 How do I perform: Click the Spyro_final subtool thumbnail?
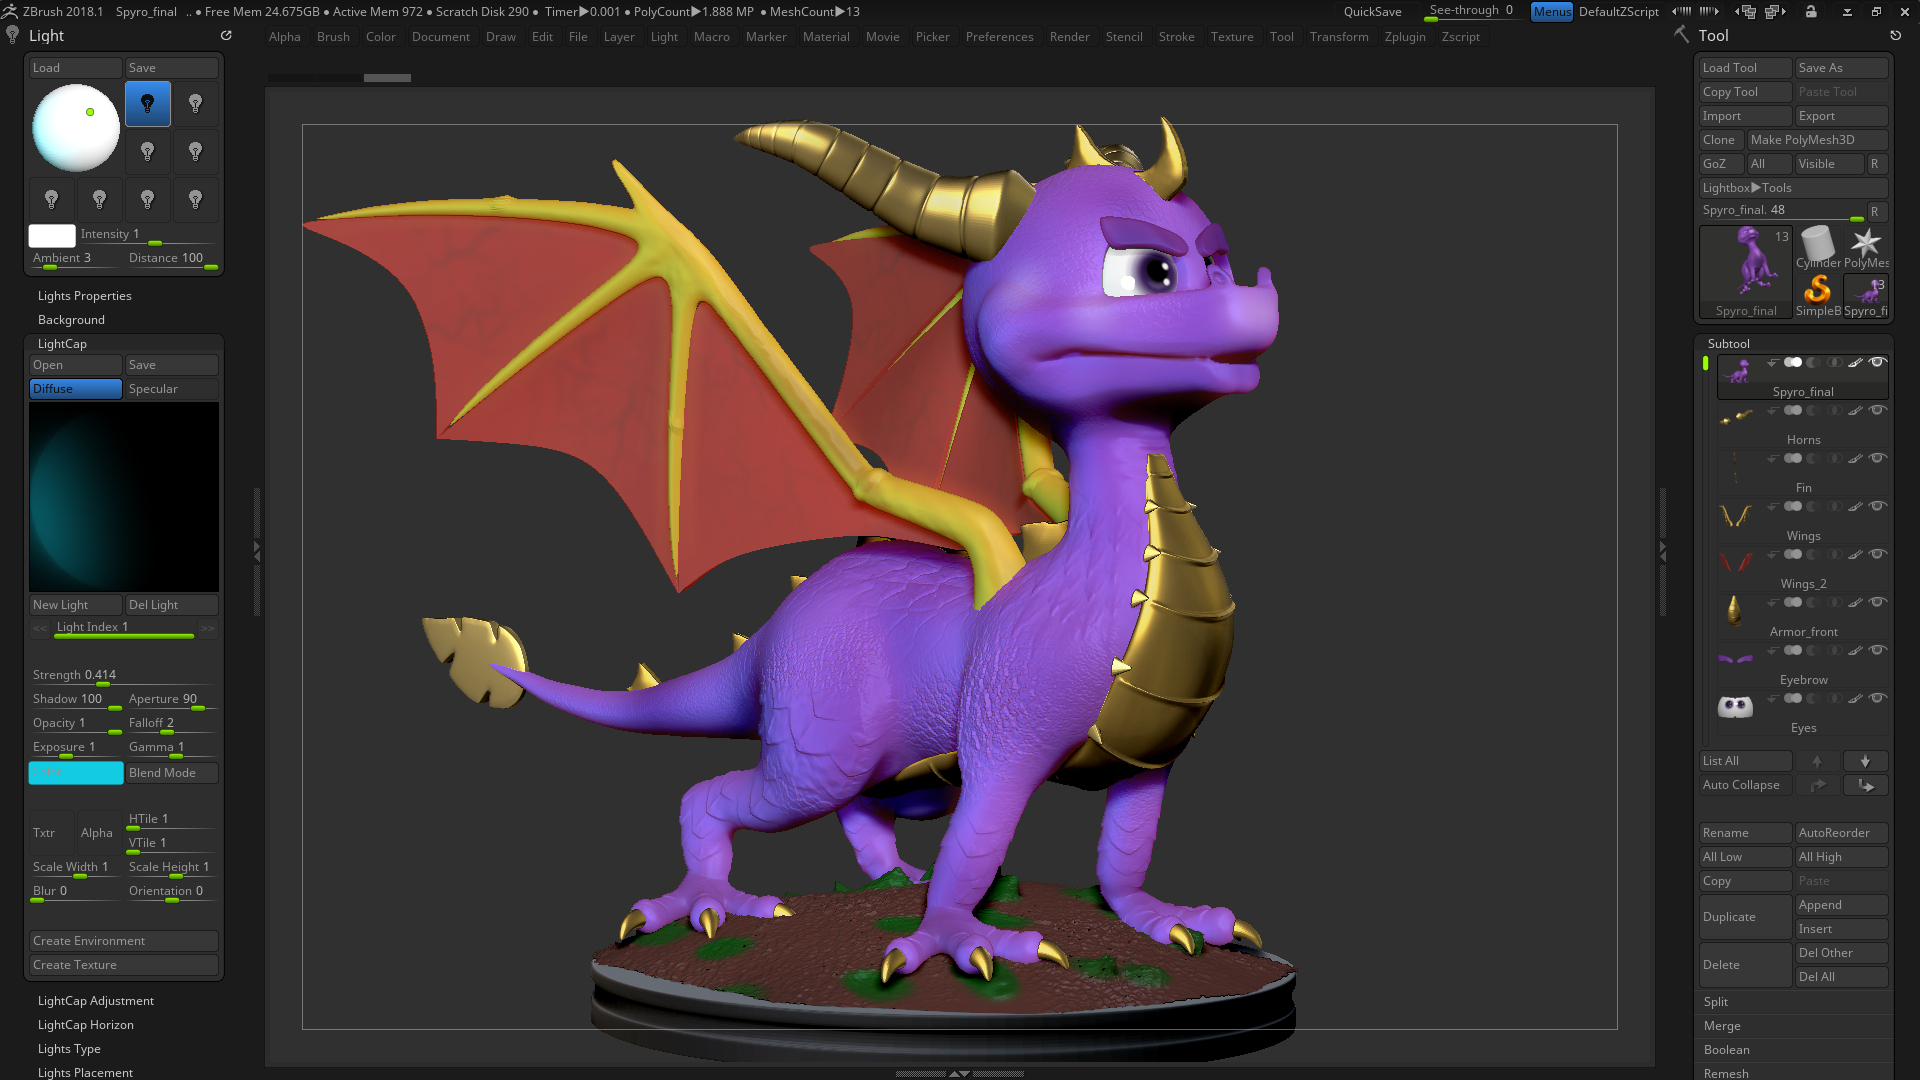coord(1736,370)
